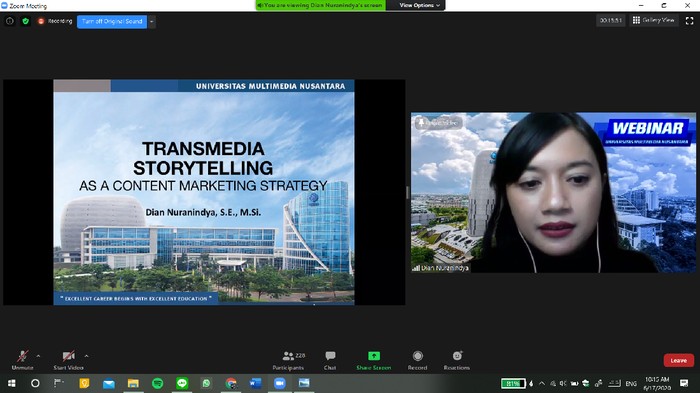Open Photos app from taskbar

click(304, 383)
